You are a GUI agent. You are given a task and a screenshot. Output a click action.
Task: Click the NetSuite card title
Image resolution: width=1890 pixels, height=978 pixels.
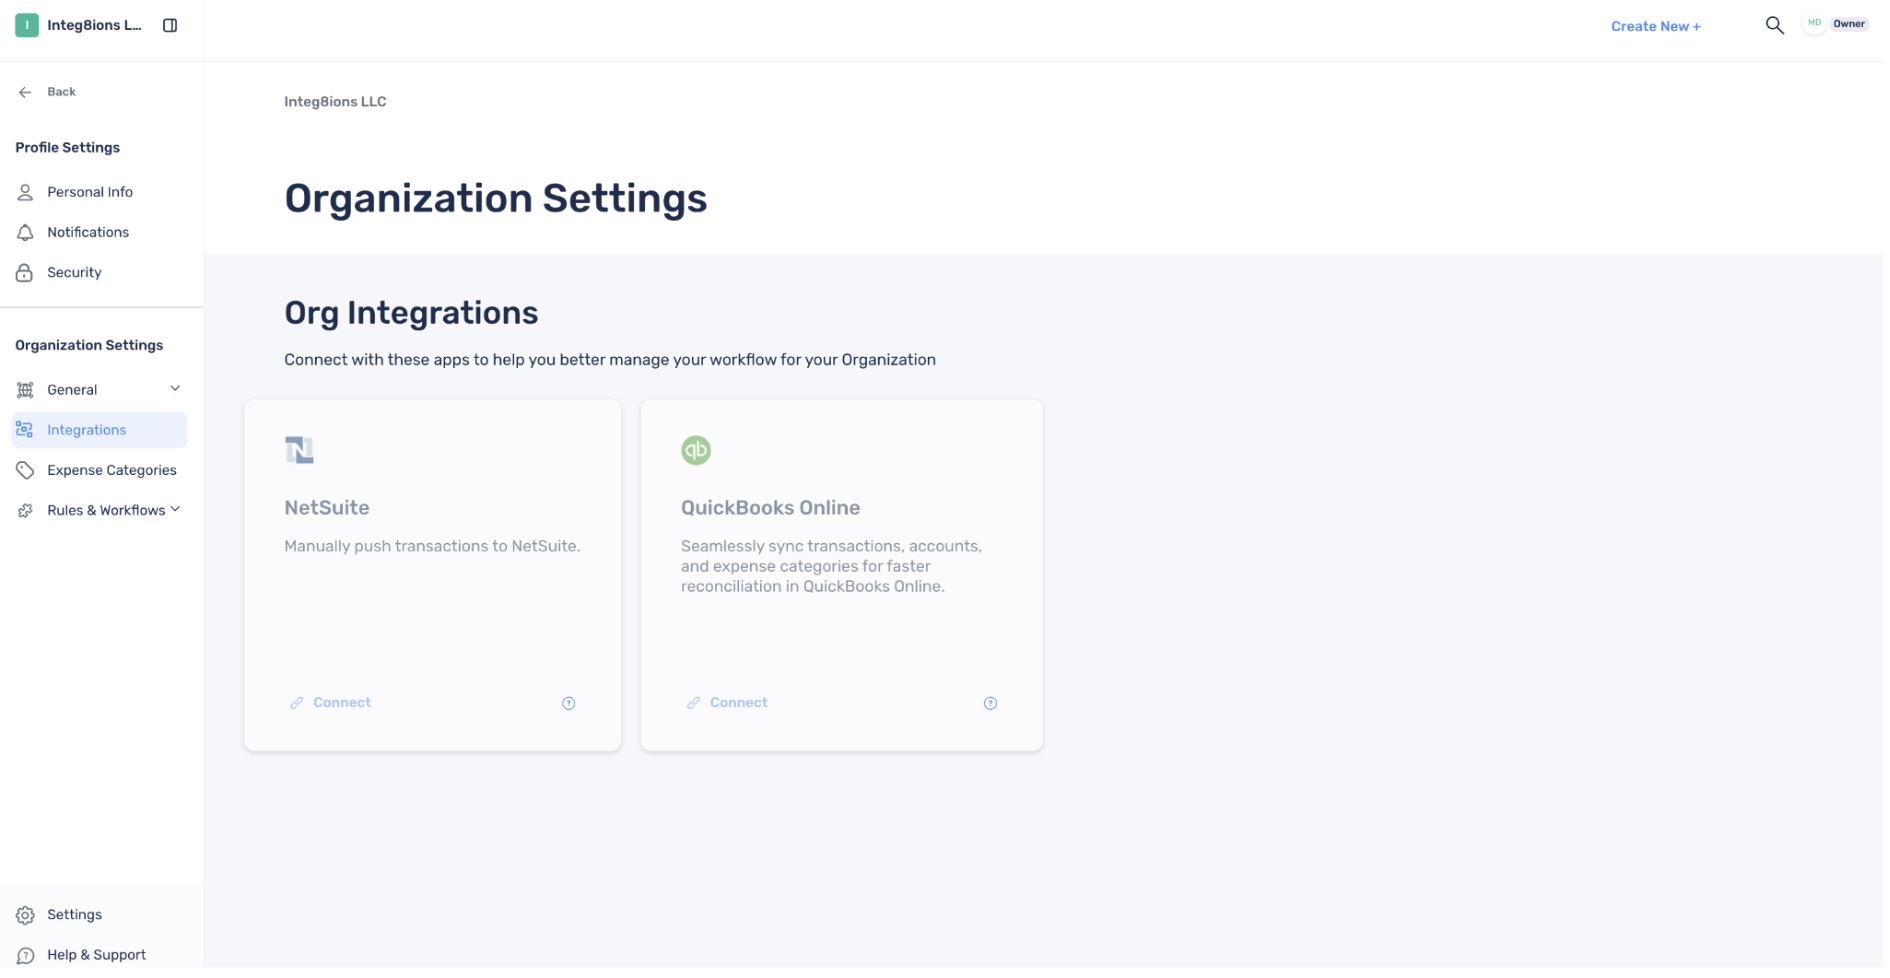327,508
